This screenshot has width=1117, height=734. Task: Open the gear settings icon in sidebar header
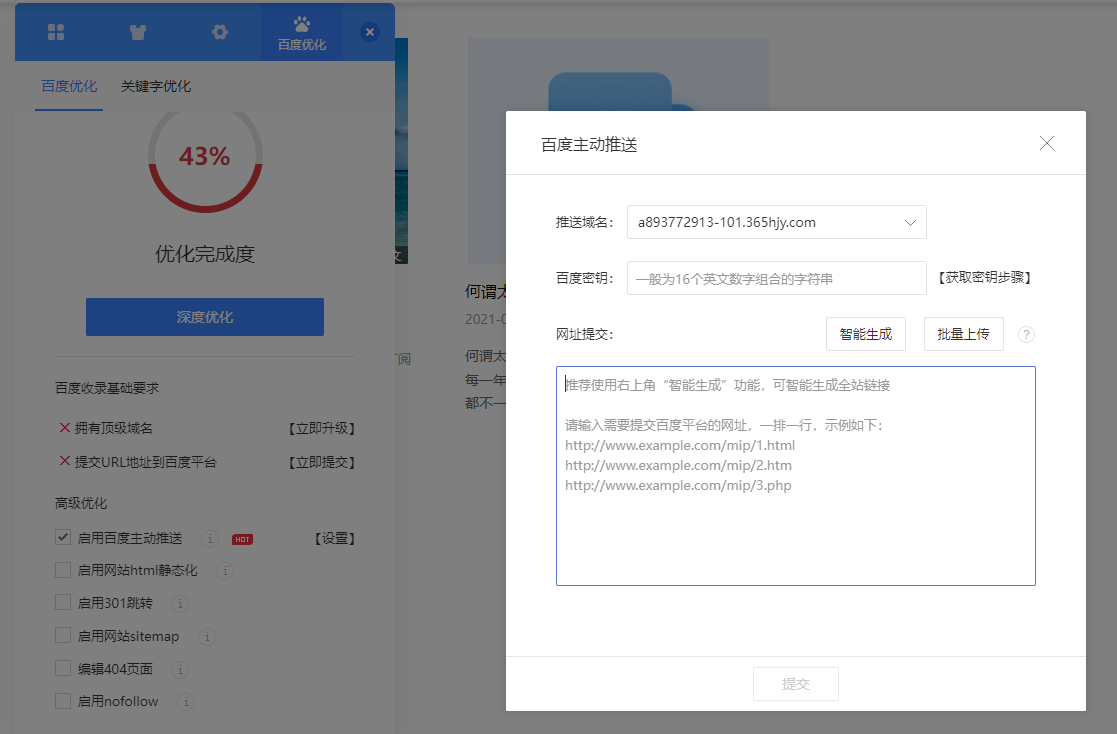220,32
